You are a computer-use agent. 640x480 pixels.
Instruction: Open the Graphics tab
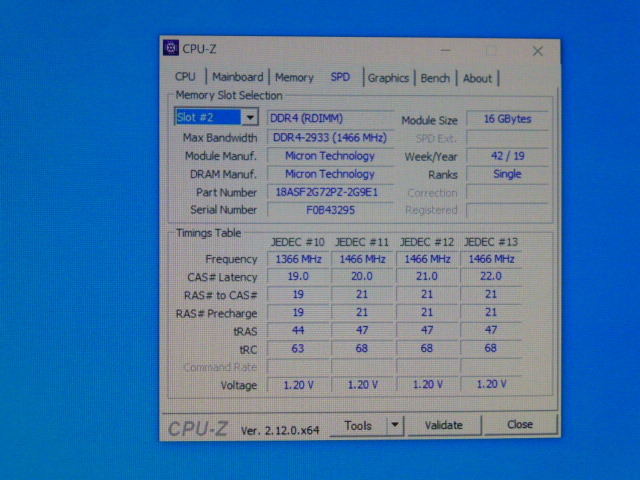click(388, 78)
